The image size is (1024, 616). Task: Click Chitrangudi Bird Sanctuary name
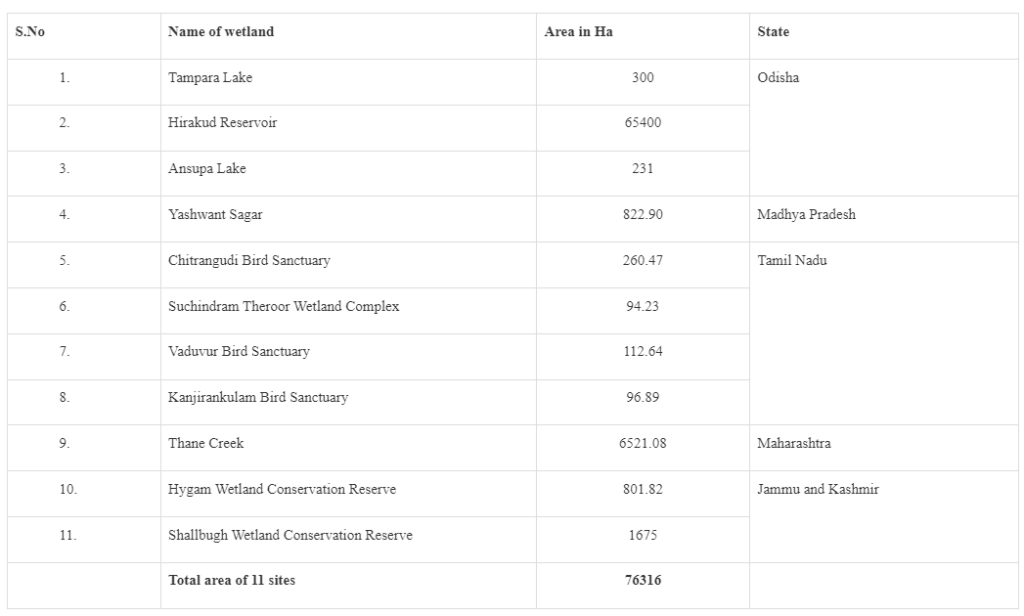pos(249,261)
